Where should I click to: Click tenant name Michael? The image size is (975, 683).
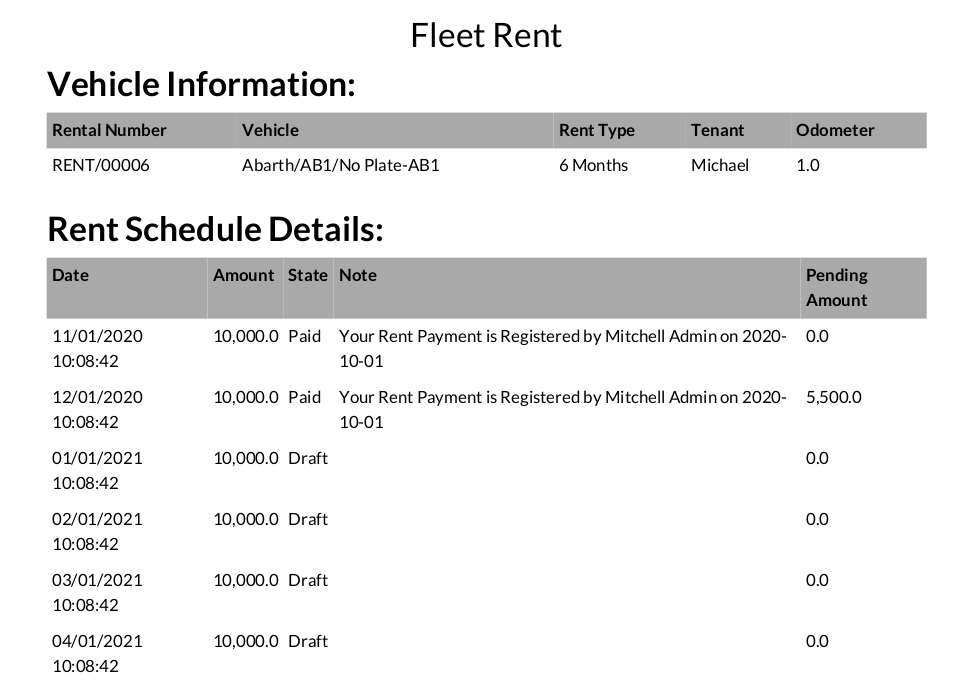tap(720, 165)
